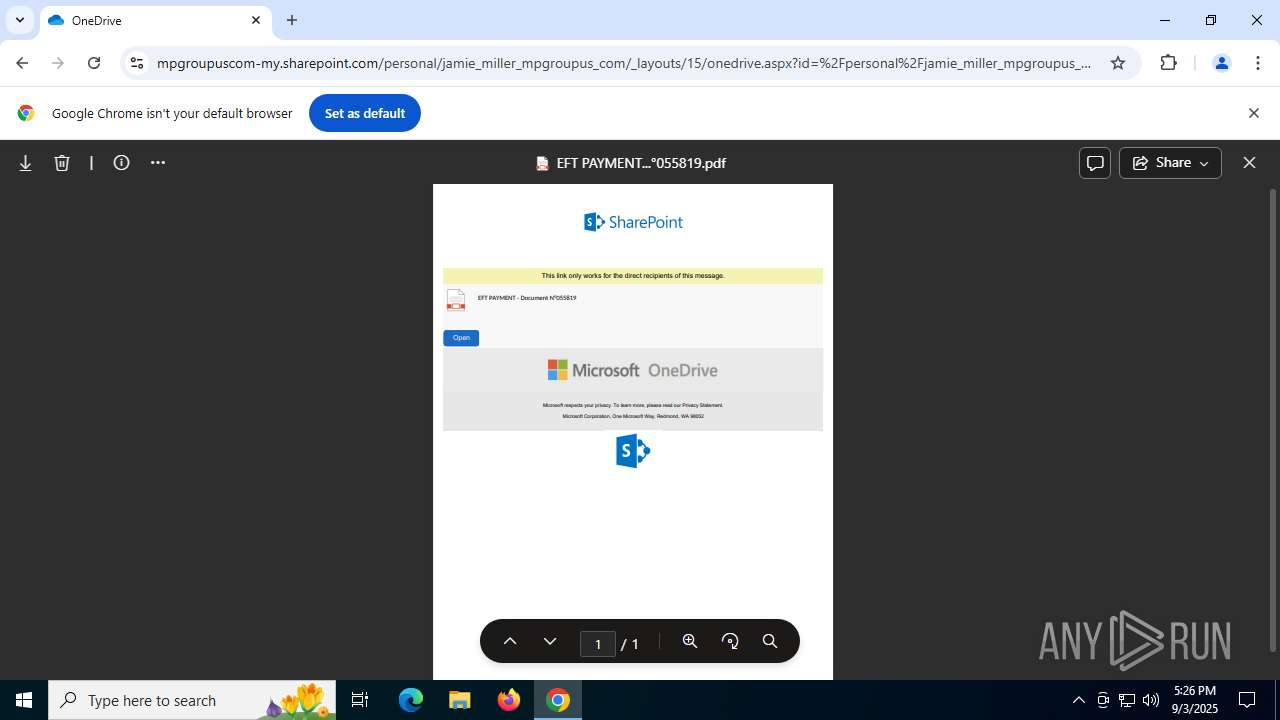Click the vertical scrollbar of the viewer
Screen dimensions: 1280x720
pyautogui.click(x=1273, y=420)
